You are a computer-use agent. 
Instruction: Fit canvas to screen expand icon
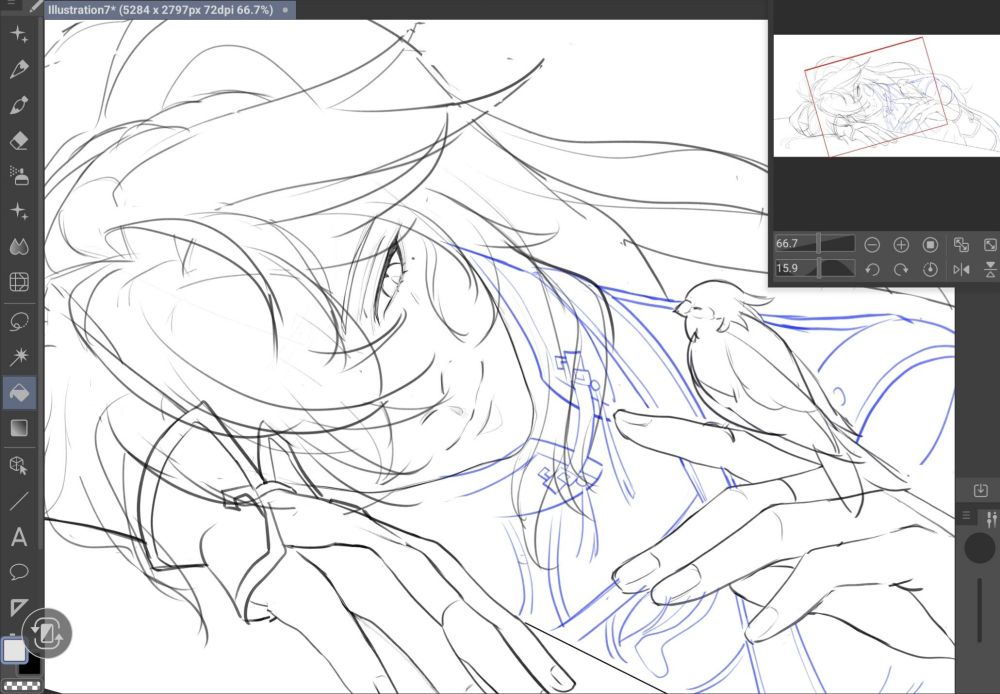click(x=990, y=244)
